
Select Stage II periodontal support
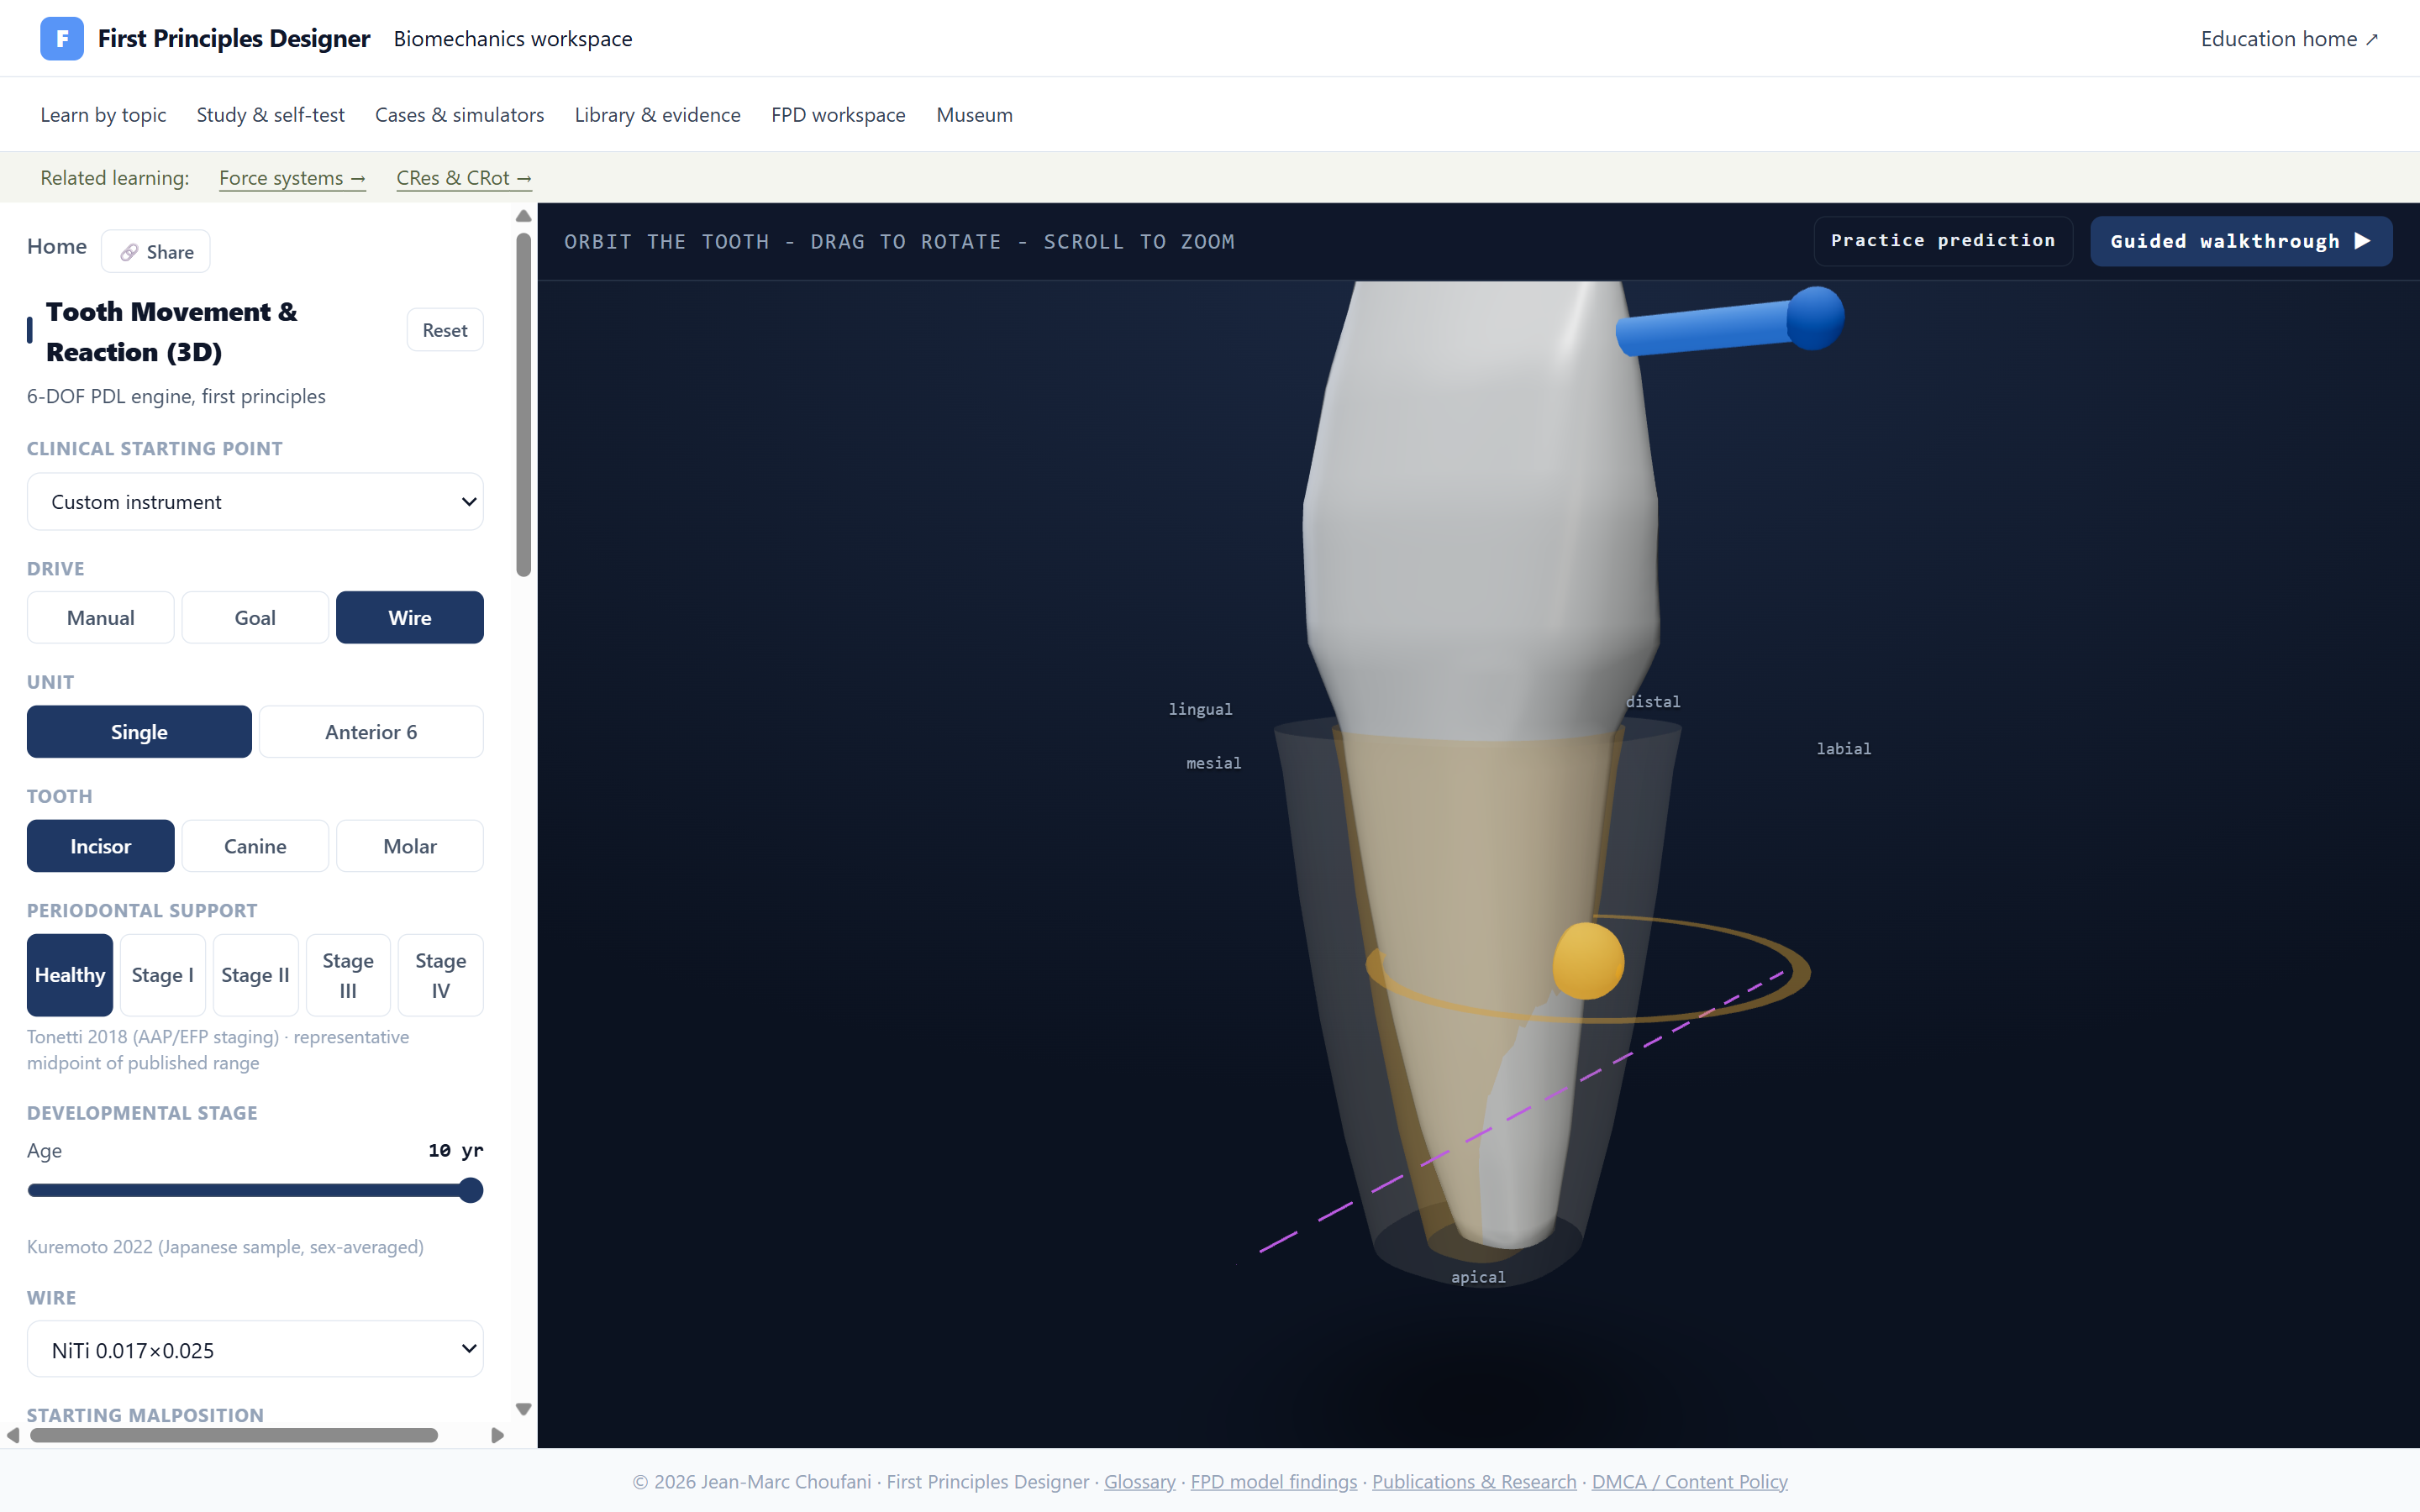click(255, 975)
